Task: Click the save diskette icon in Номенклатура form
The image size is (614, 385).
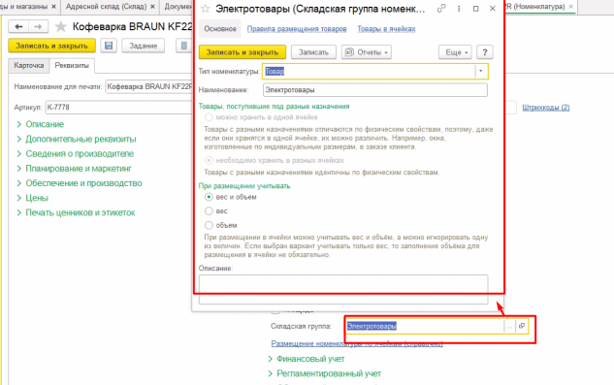Action: pyautogui.click(x=108, y=46)
